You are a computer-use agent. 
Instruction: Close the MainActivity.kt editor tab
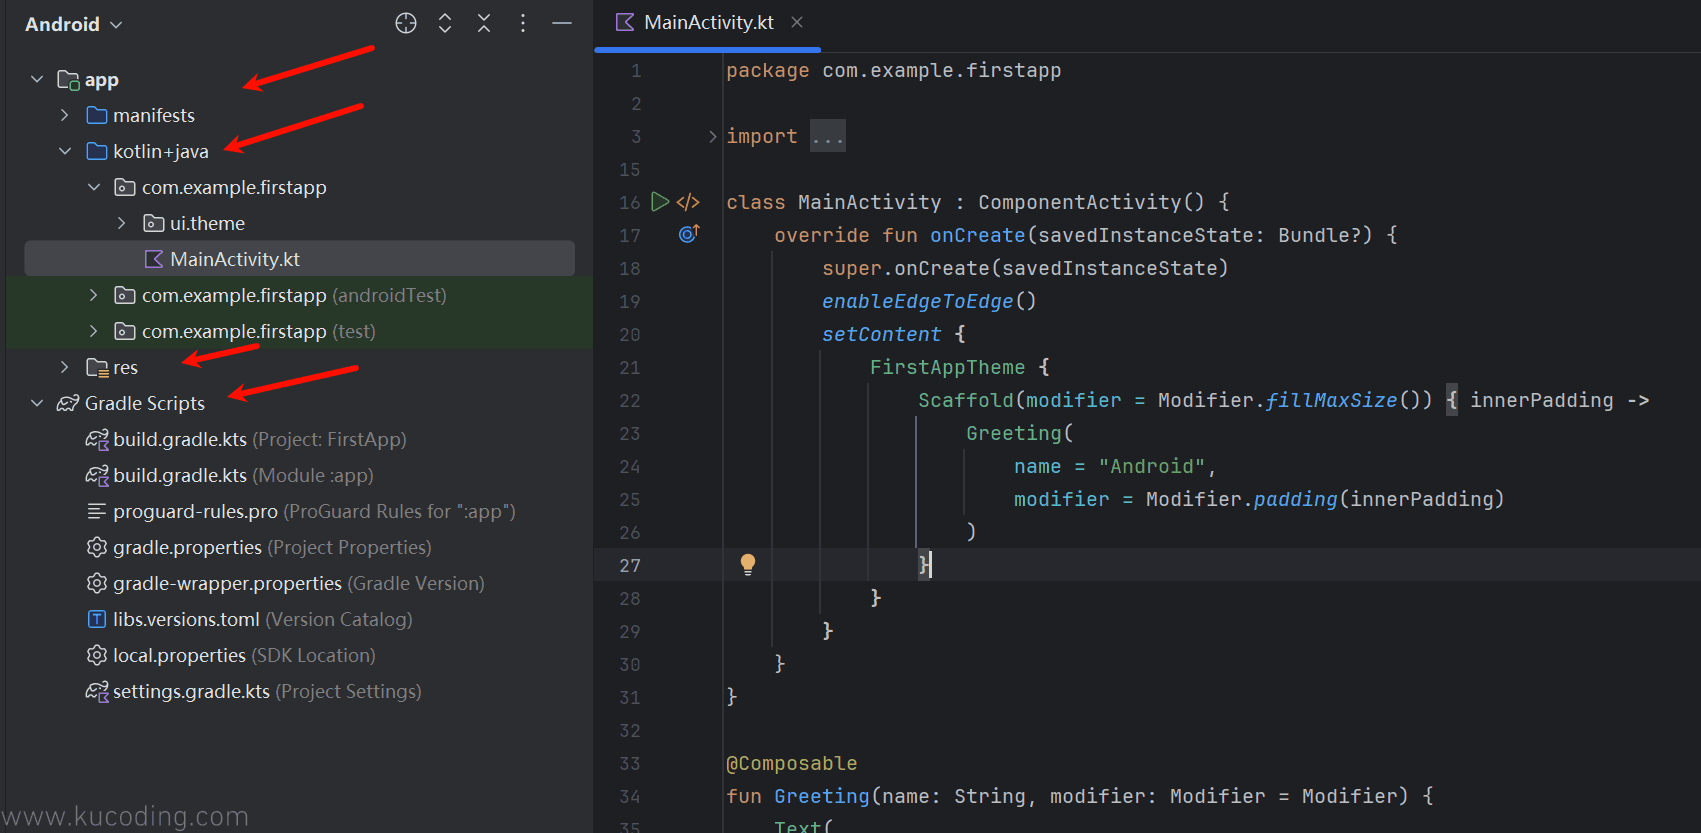(797, 22)
